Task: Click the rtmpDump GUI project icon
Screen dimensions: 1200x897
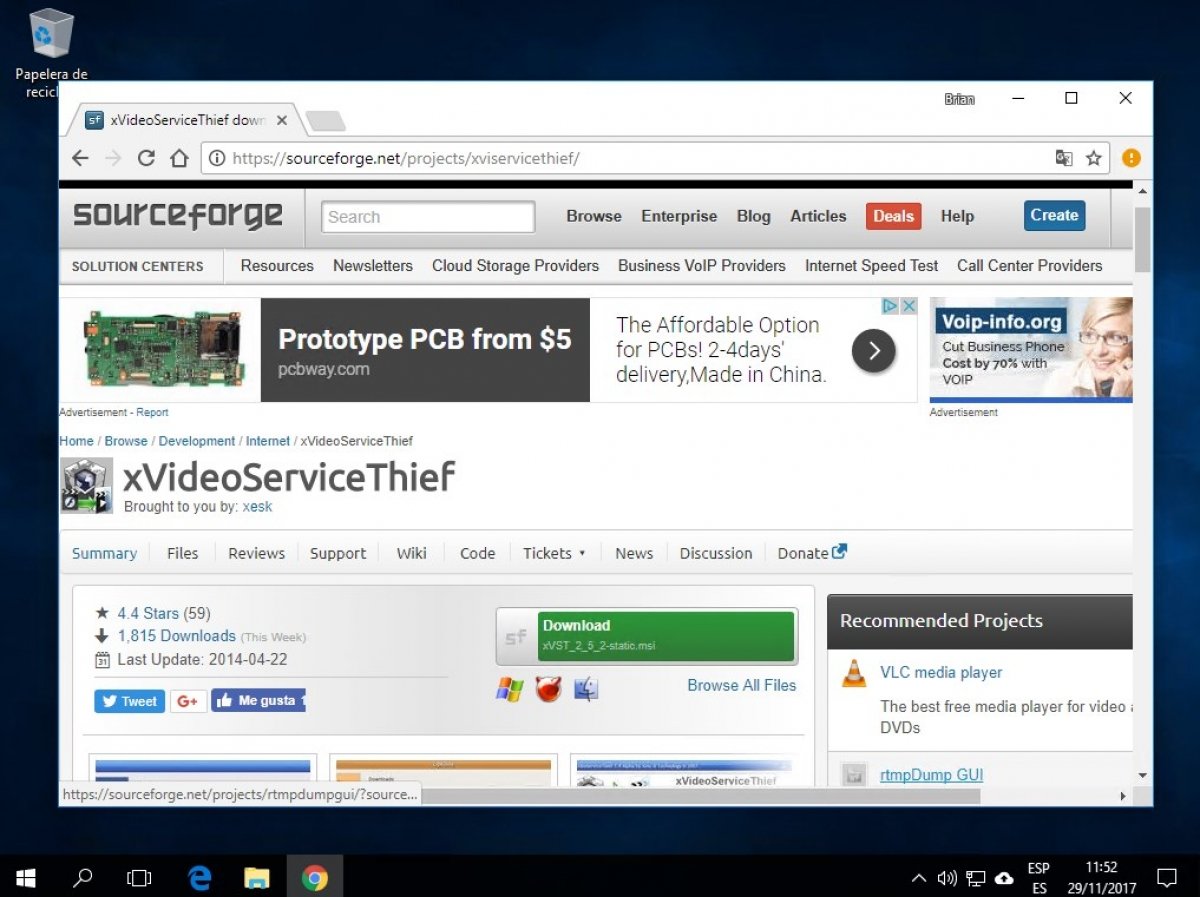Action: click(853, 775)
